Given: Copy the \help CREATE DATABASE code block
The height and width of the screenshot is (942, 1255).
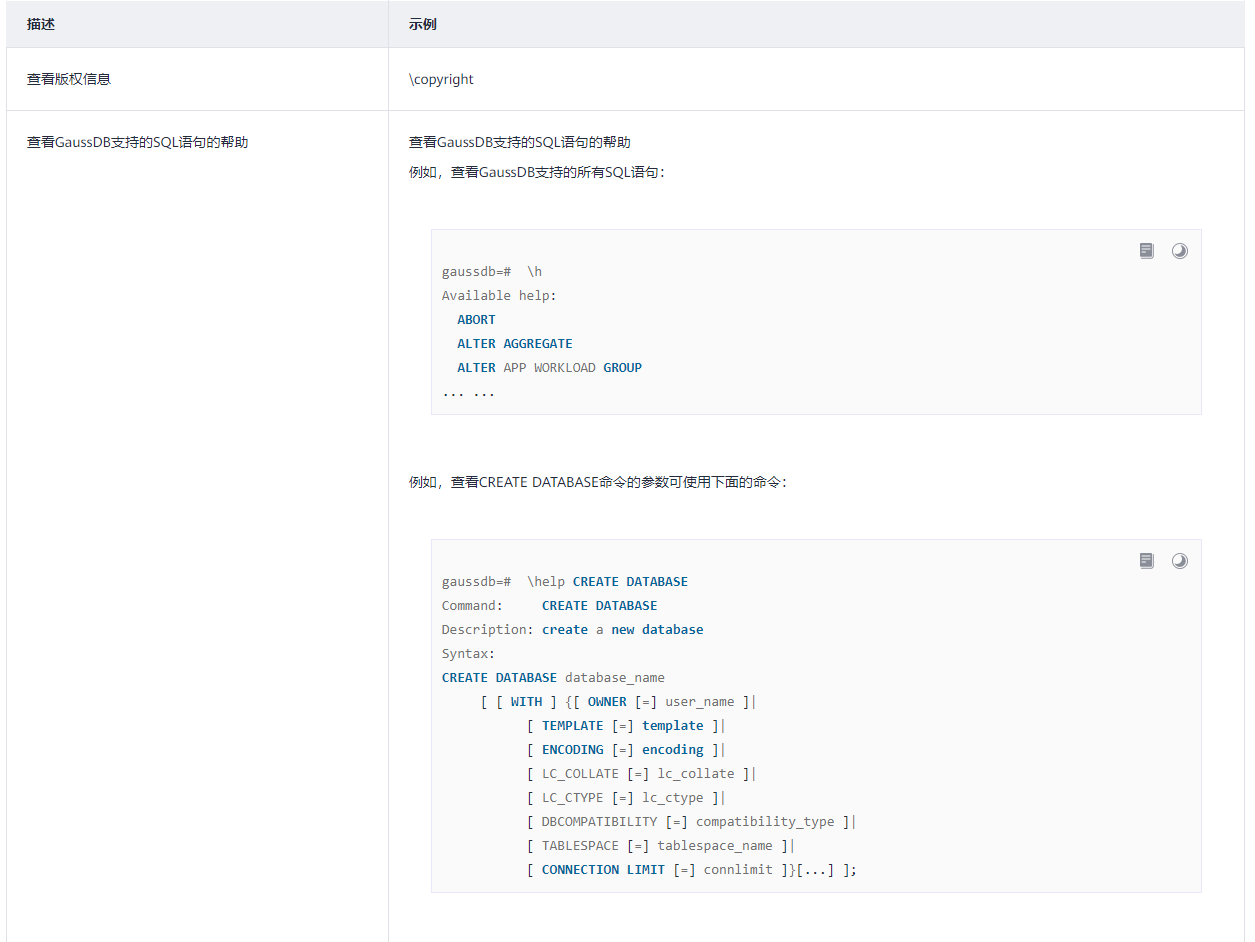Looking at the screenshot, I should (1146, 561).
